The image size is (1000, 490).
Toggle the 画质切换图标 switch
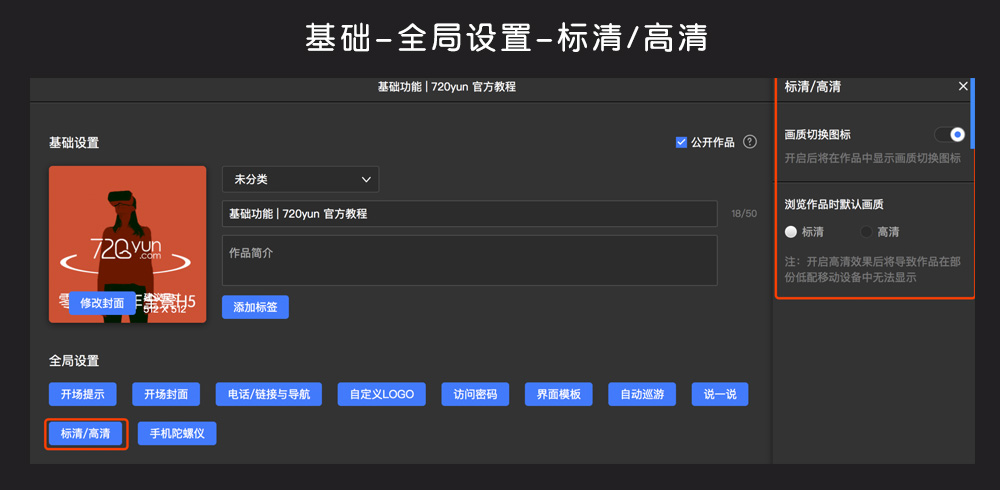[949, 134]
